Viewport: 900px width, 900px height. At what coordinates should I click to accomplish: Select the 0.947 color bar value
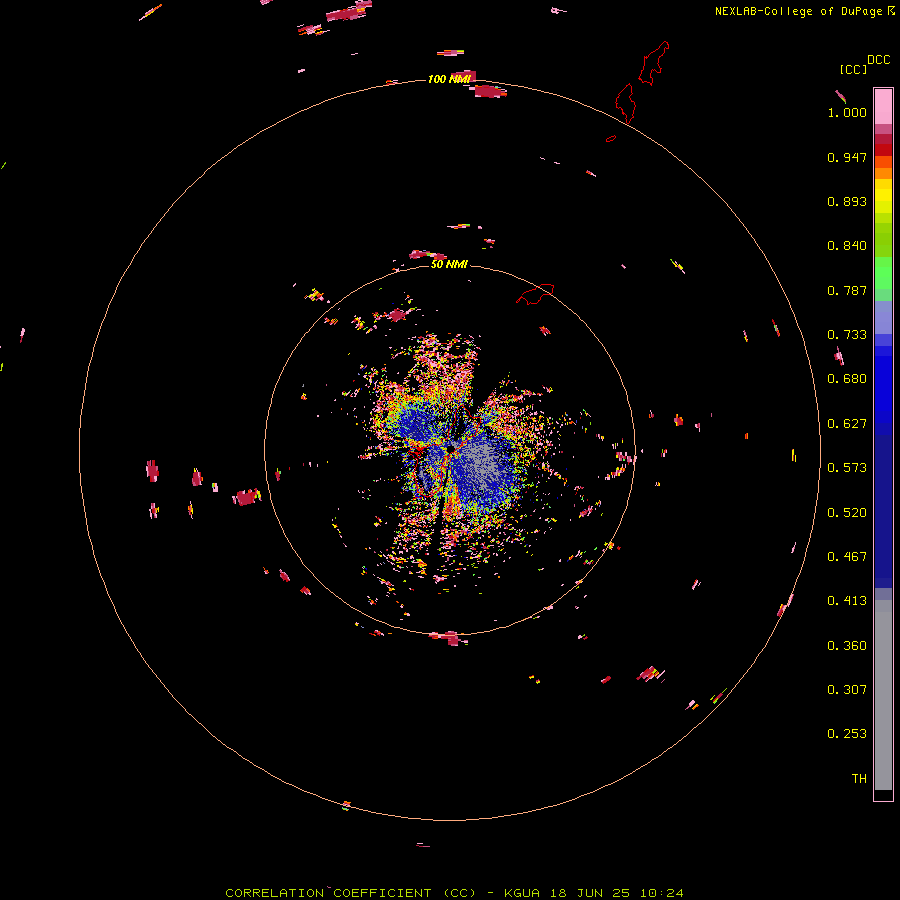tap(847, 157)
